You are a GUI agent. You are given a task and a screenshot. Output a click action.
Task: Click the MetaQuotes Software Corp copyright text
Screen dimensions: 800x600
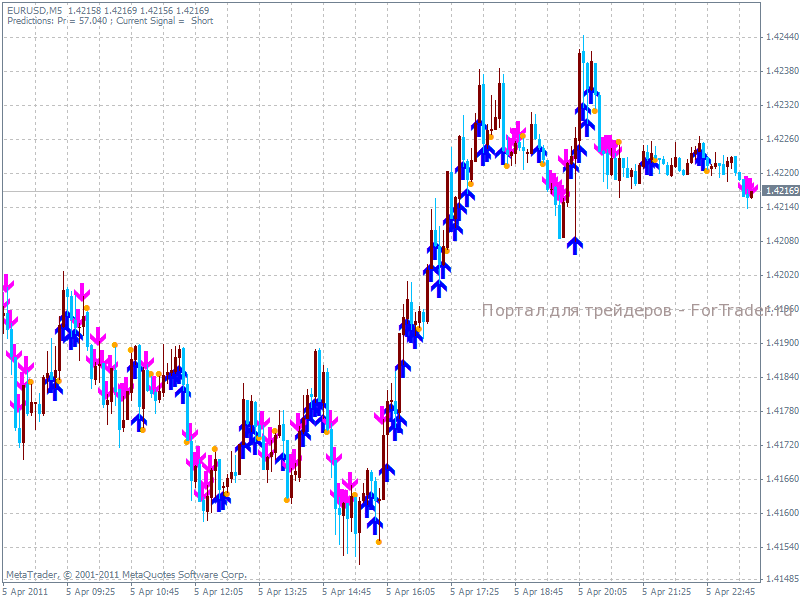click(x=130, y=574)
